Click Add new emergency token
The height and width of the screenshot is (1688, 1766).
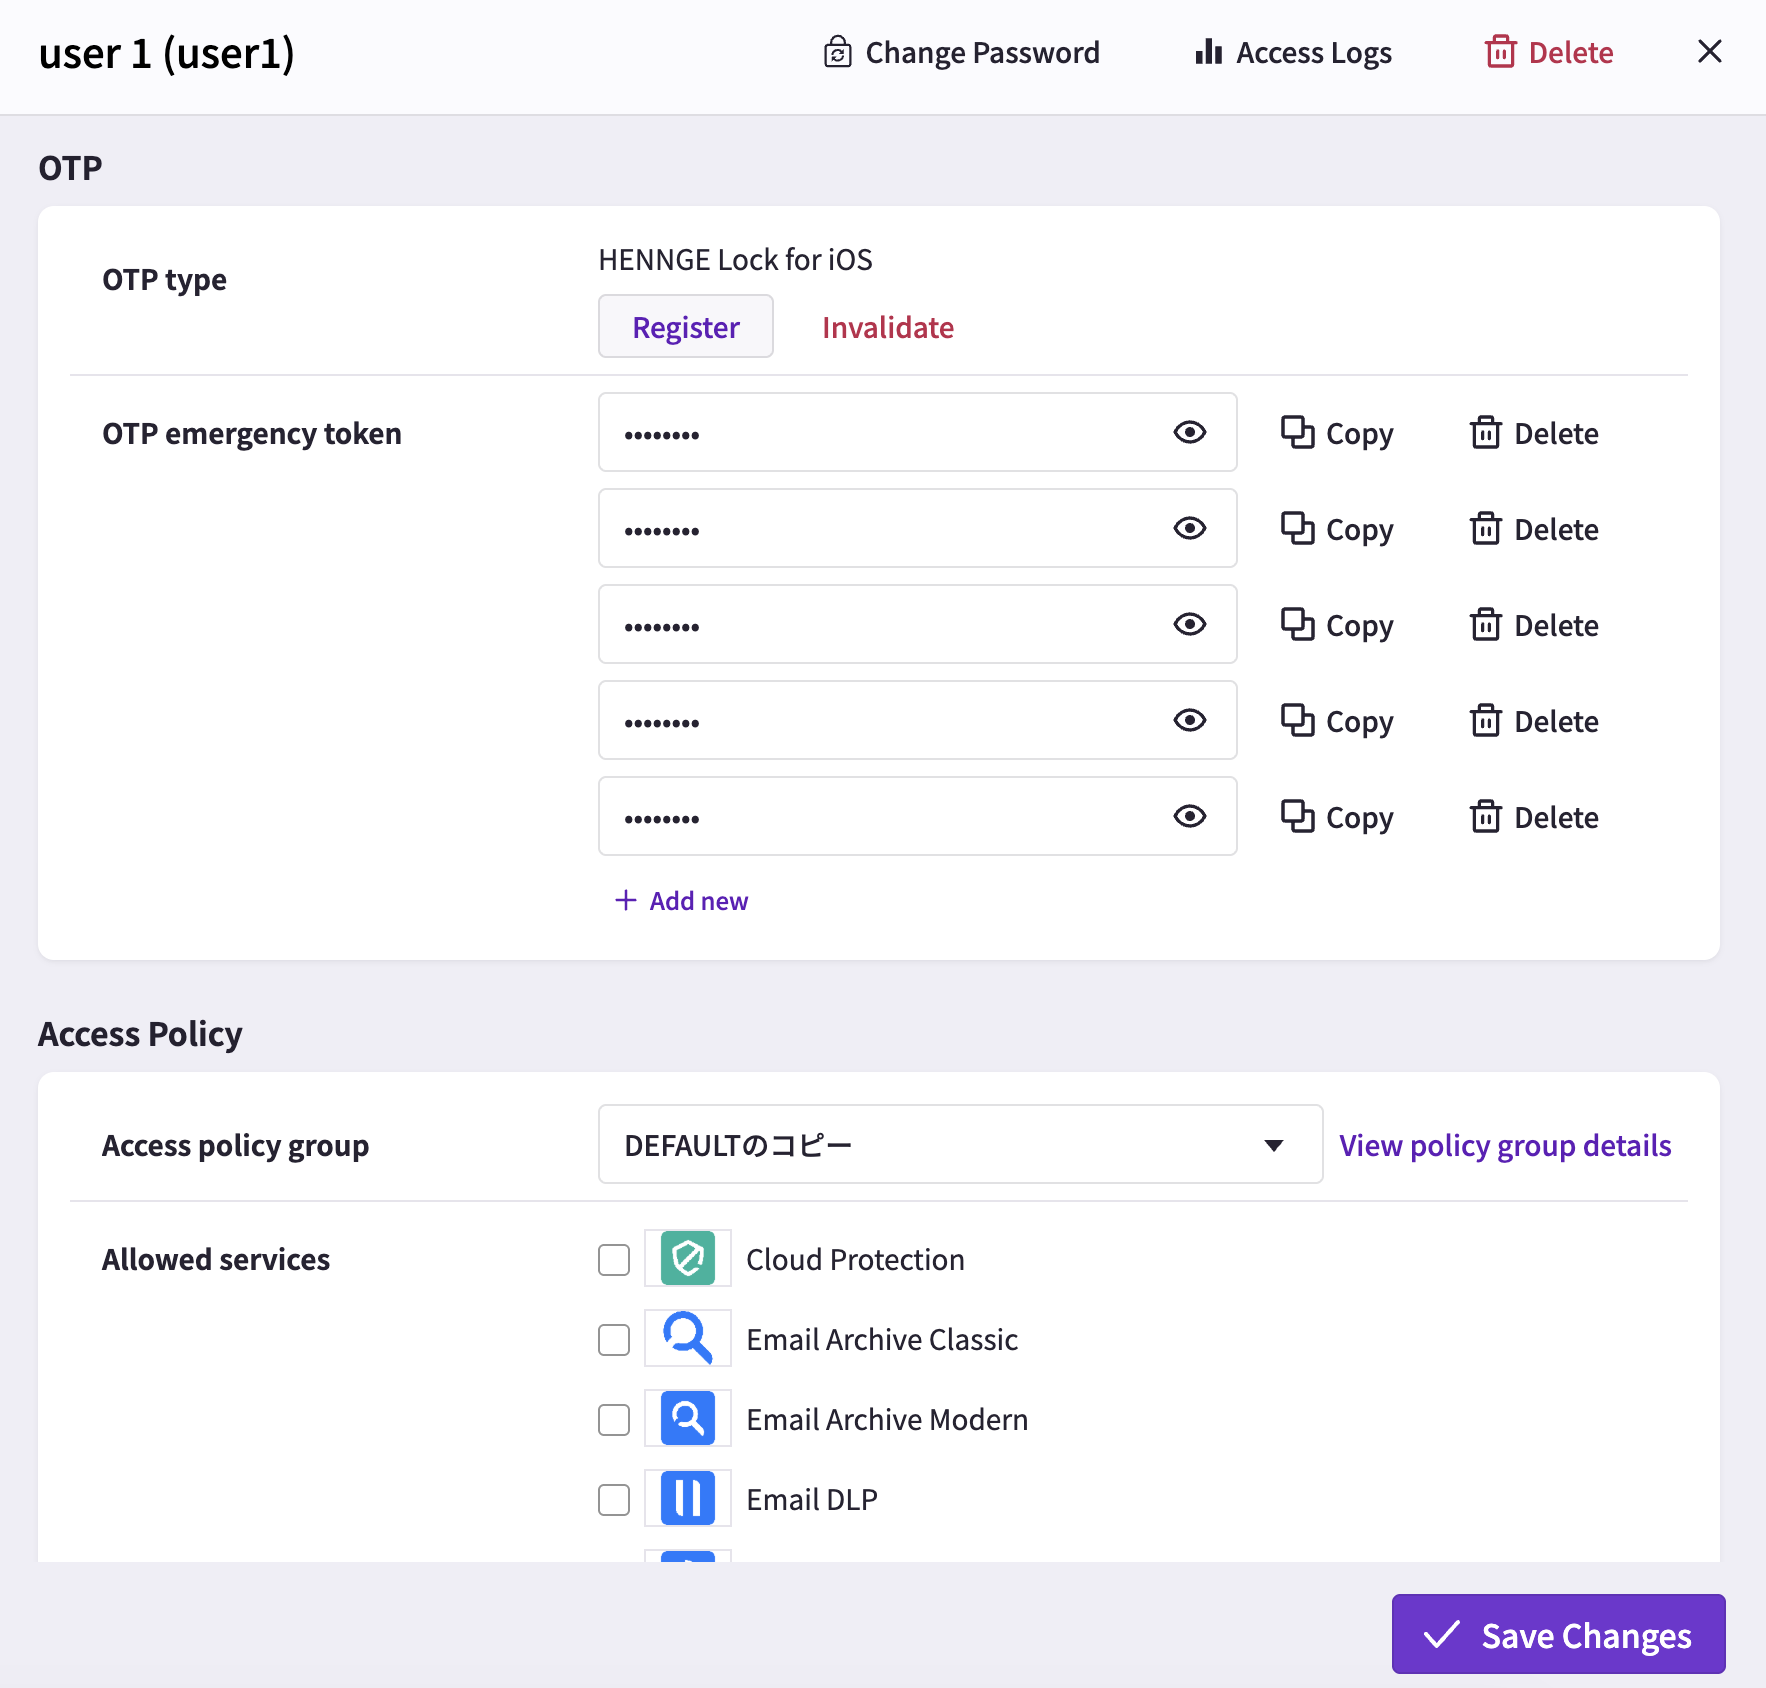coord(681,901)
